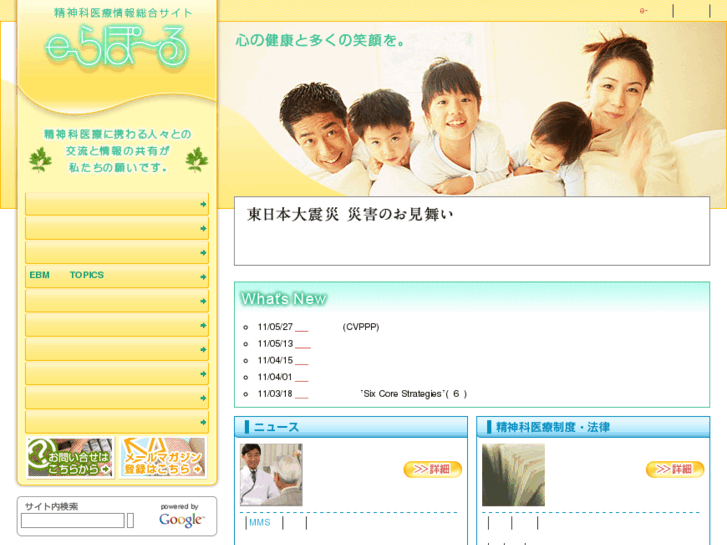Open the メールマガジン登録はこちら banner

point(163,457)
